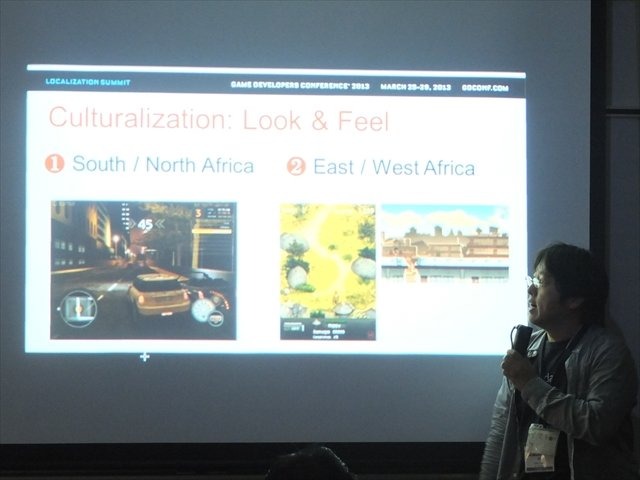
Task: Click the 'East / West Africa' heading
Action: tap(394, 167)
